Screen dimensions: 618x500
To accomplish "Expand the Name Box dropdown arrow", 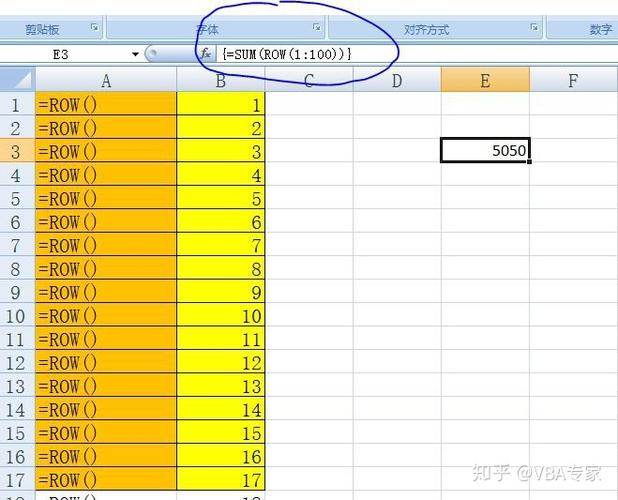I will (135, 54).
